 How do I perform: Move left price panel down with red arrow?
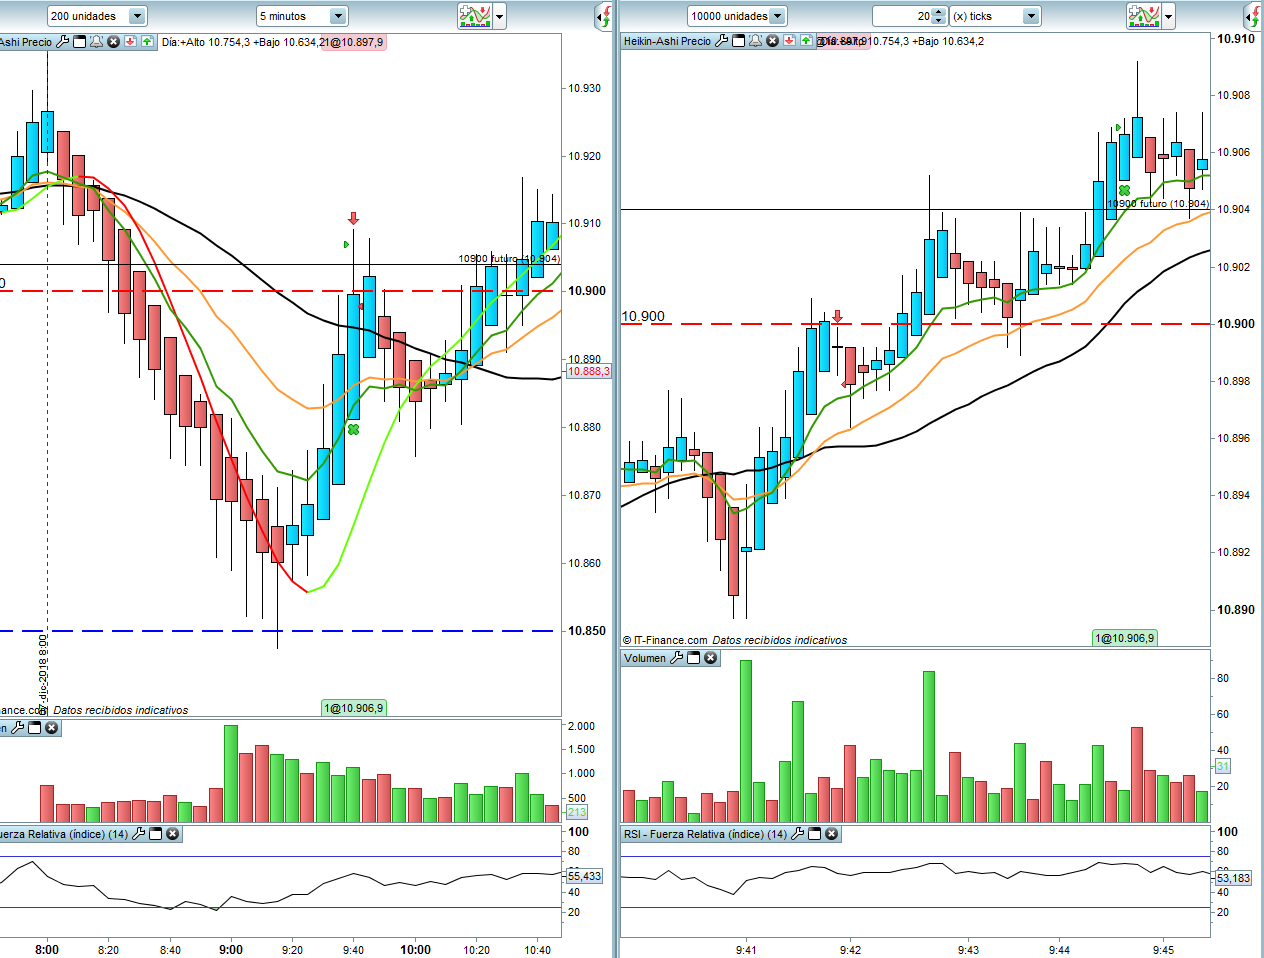tap(131, 42)
